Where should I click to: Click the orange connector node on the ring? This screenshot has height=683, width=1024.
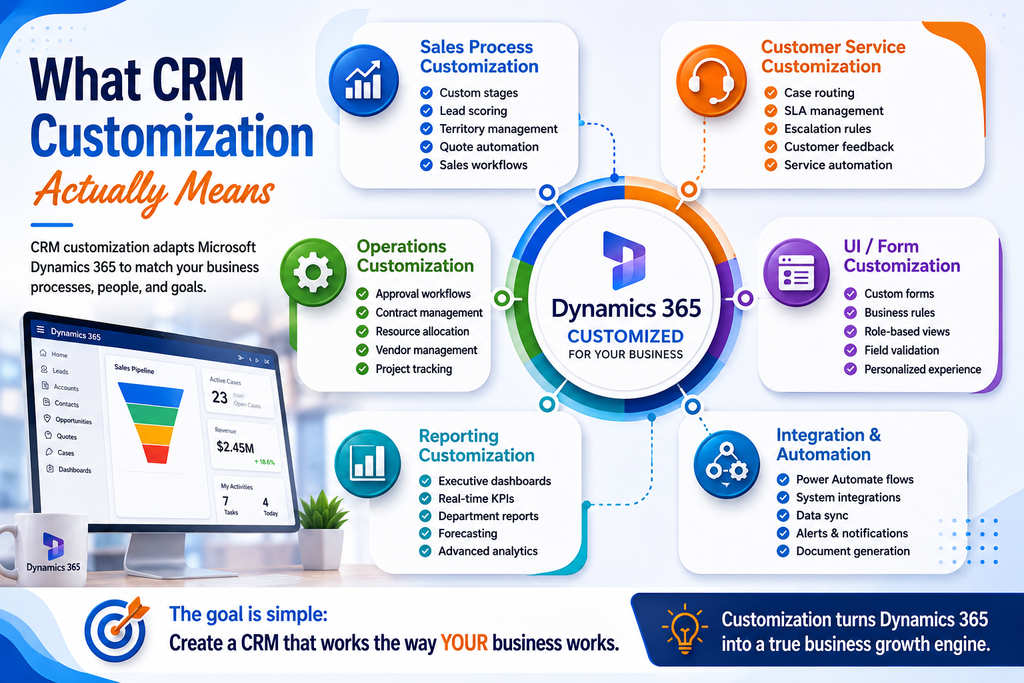coord(689,189)
